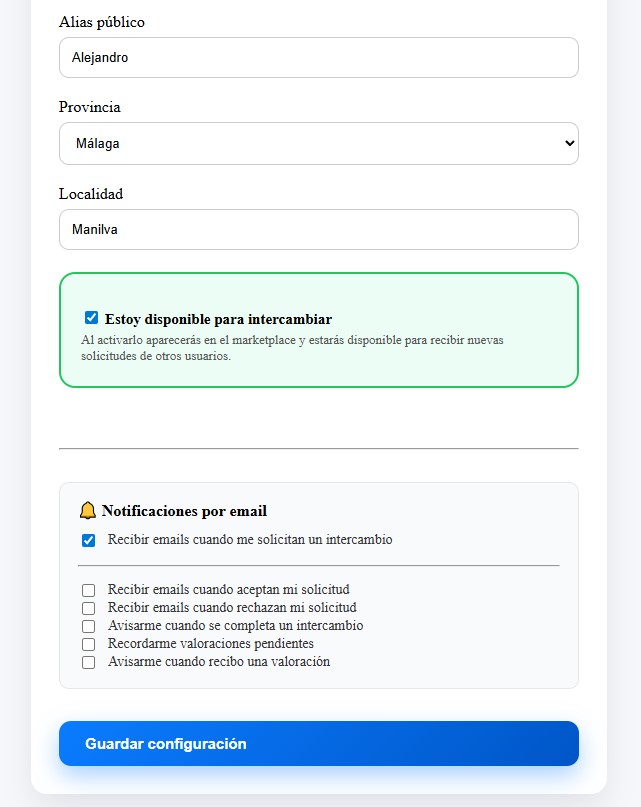
Task: Click the text 'Alejandro' in the alias field
Action: tap(96, 57)
